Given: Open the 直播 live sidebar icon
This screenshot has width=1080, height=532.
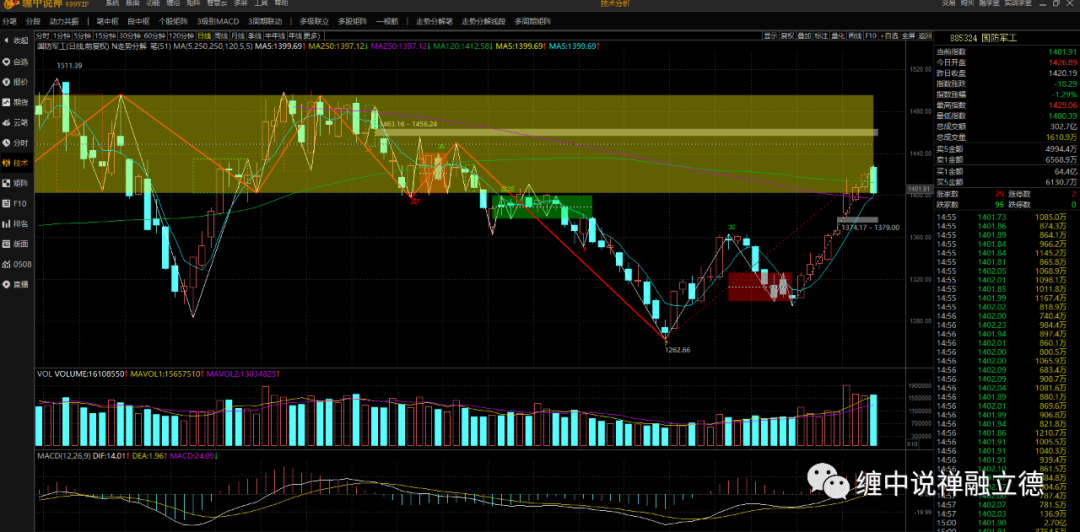Looking at the screenshot, I should 16,285.
